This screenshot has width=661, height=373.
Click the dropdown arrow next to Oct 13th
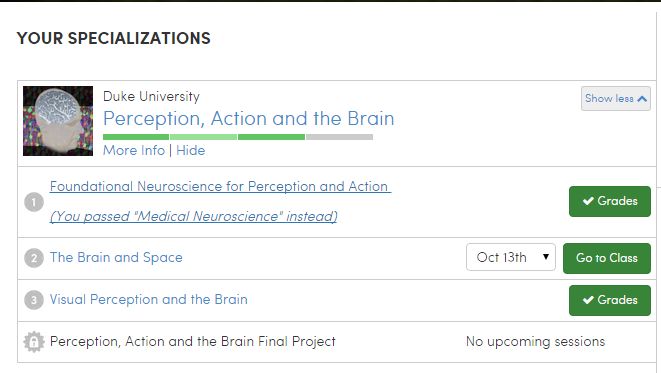point(546,257)
